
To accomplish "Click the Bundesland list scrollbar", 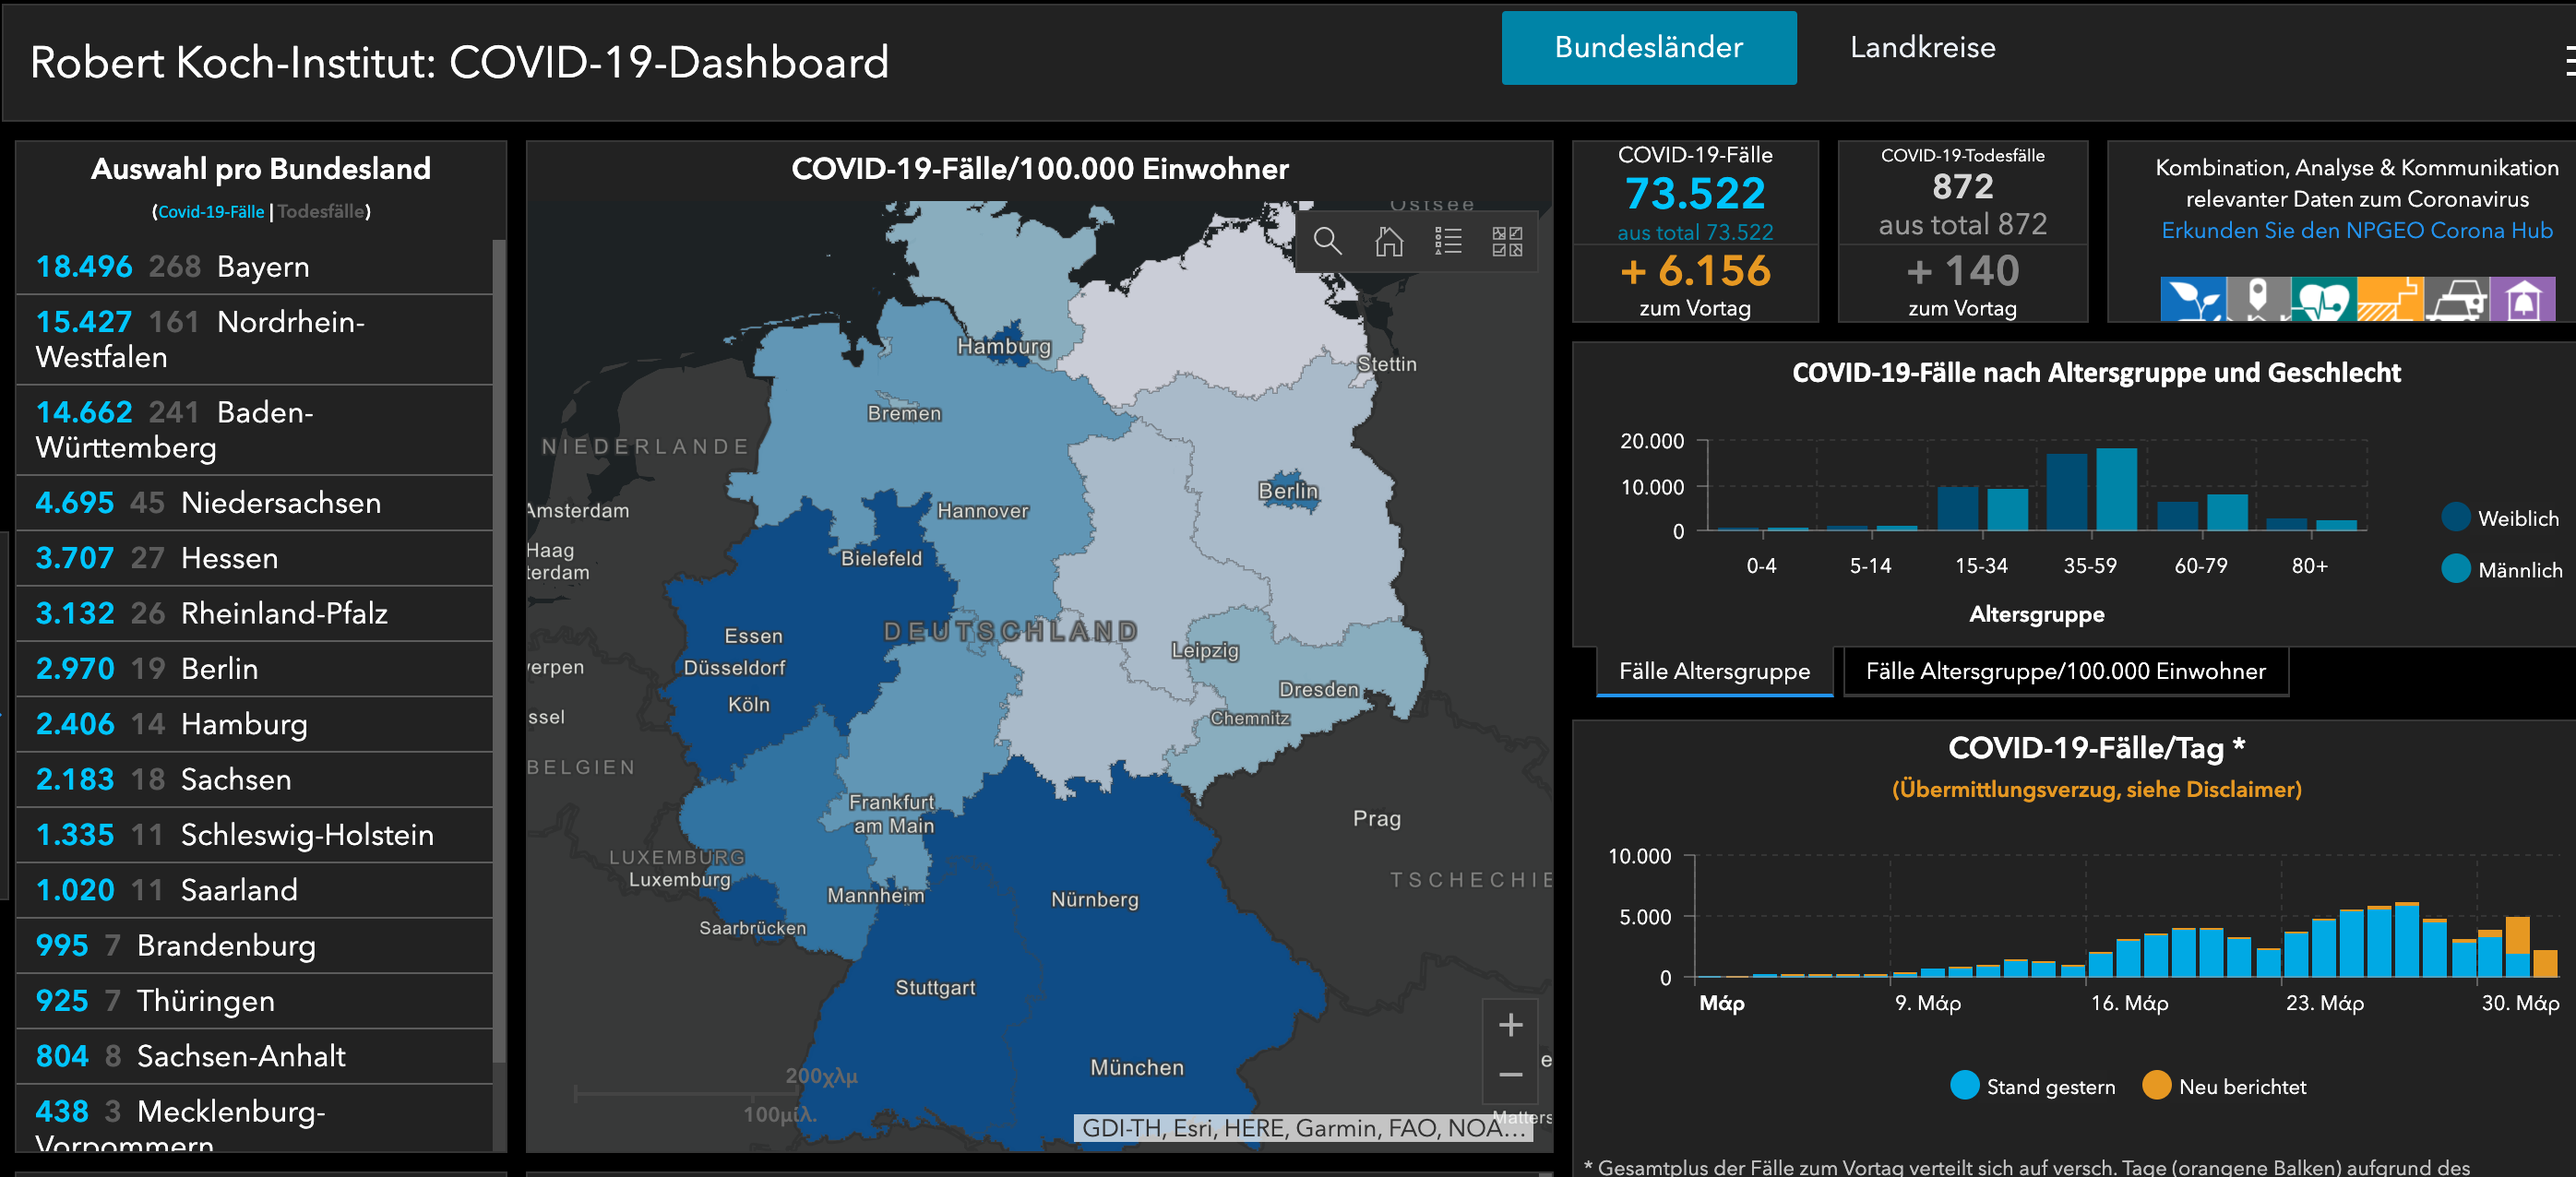I will pos(498,650).
